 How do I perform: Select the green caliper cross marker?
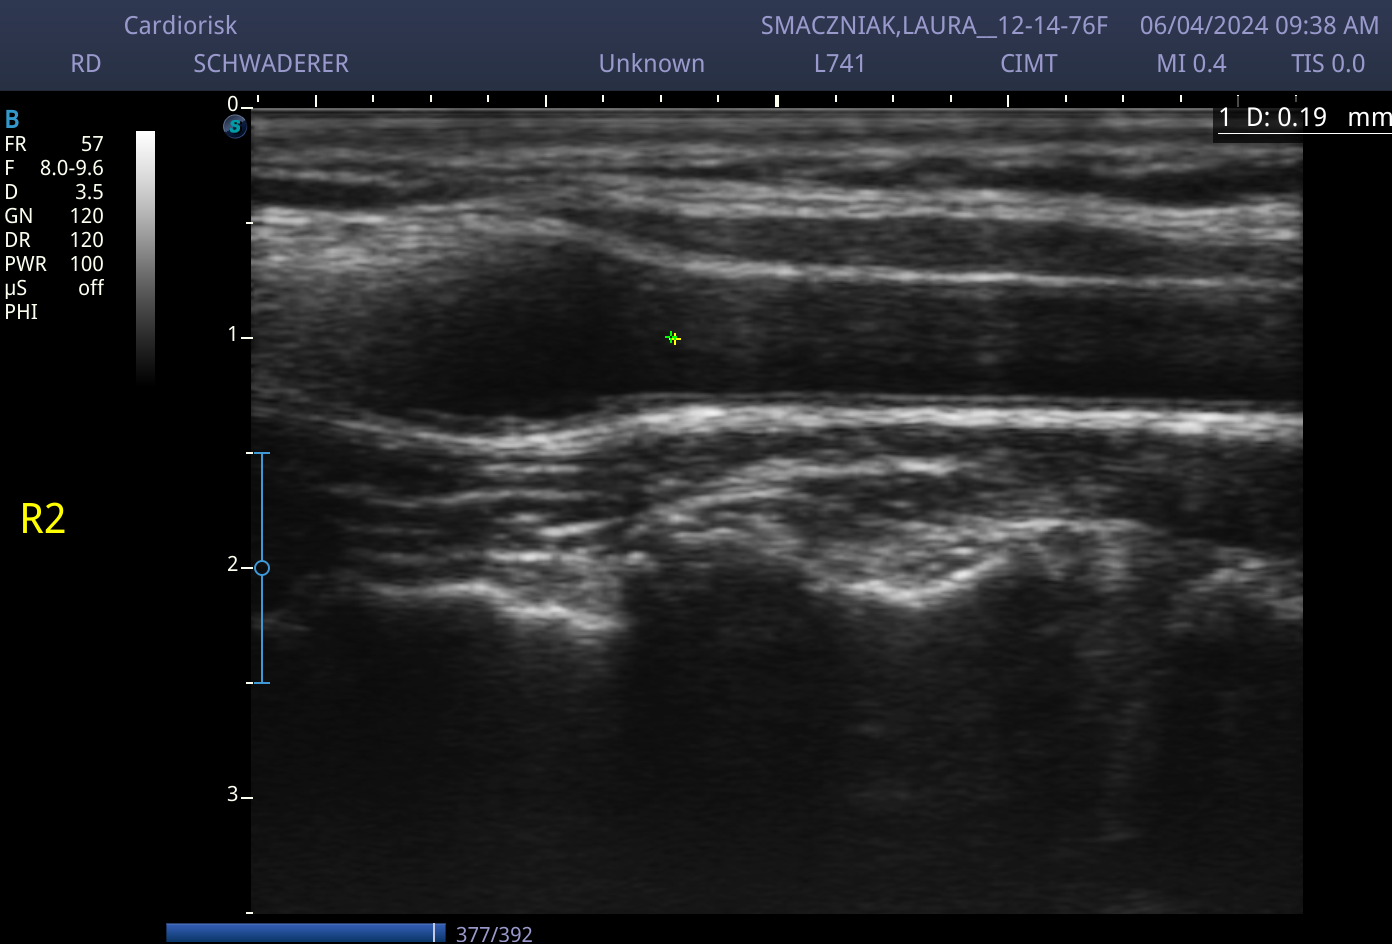click(x=673, y=339)
